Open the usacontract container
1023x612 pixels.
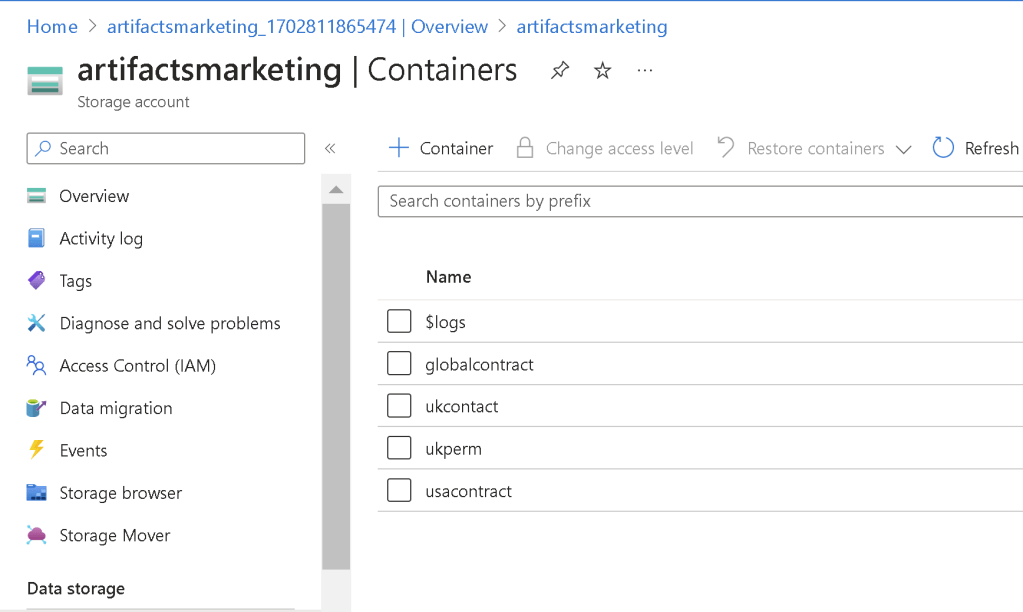[468, 491]
